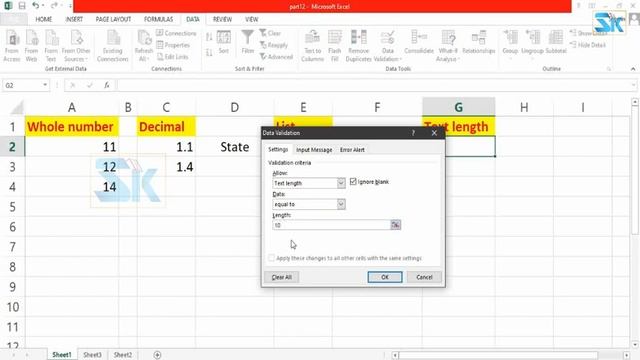Screen dimensions: 640x360
Task: Click insert function fx icon
Action: 107,85
